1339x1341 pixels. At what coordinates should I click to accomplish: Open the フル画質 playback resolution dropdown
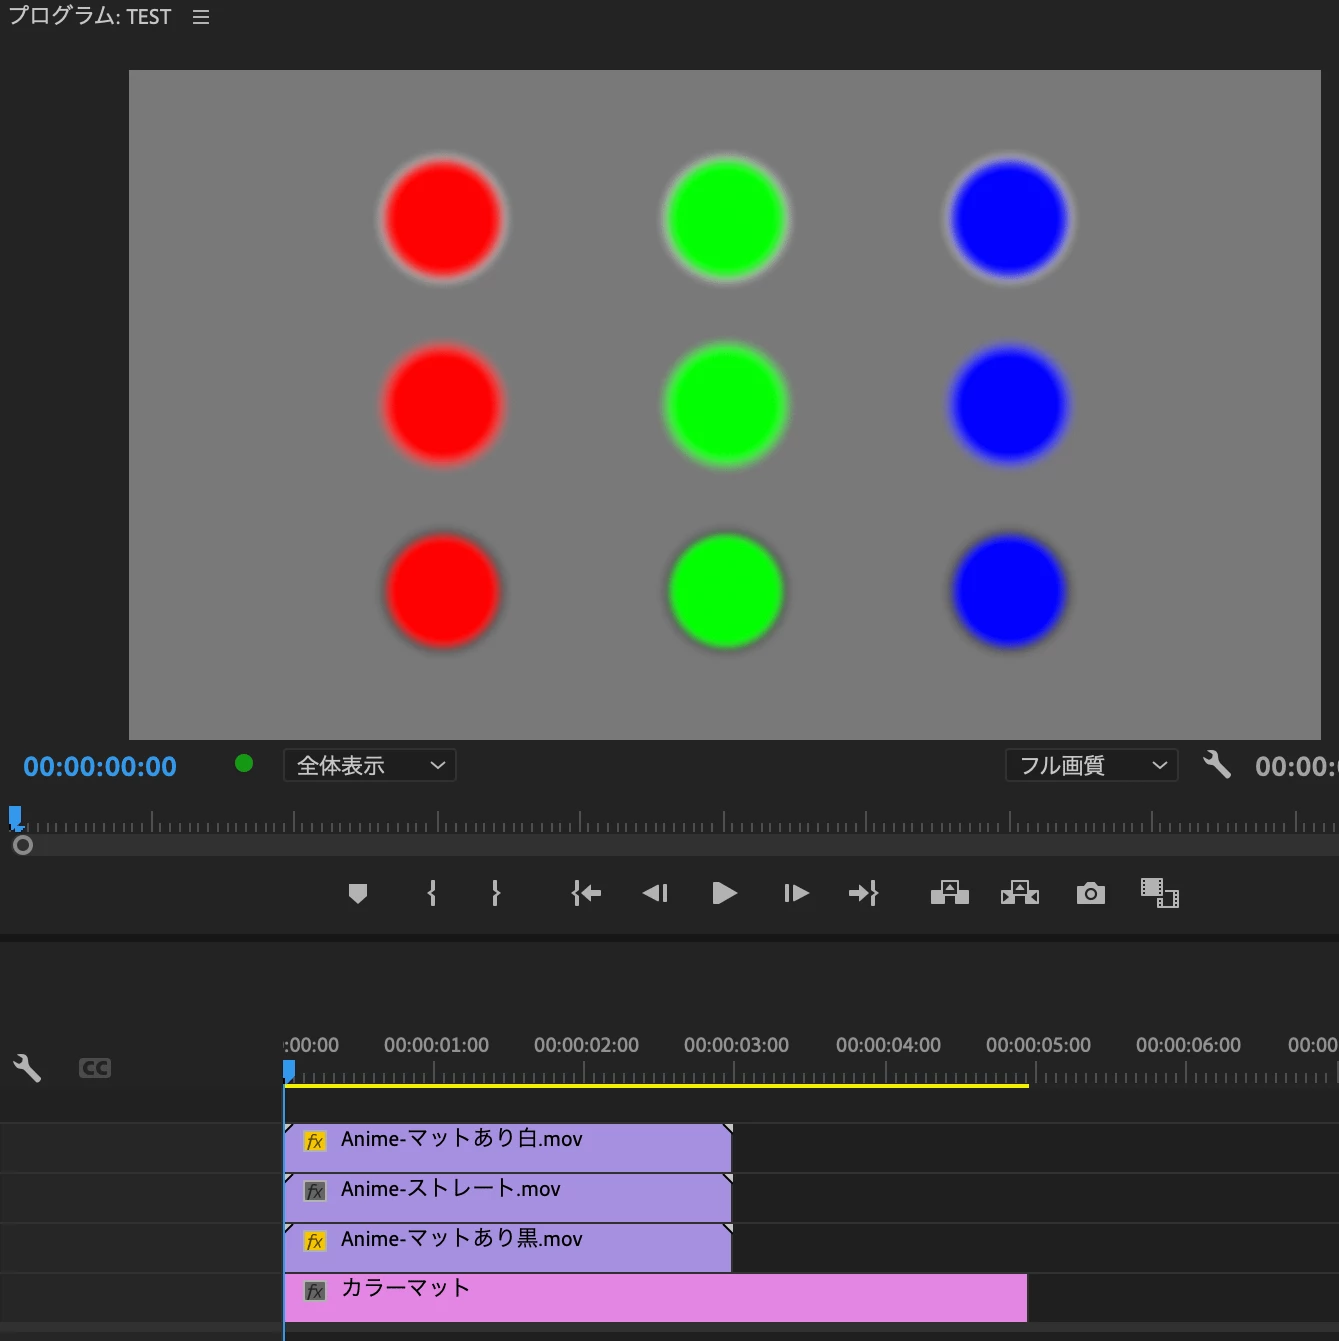1091,765
